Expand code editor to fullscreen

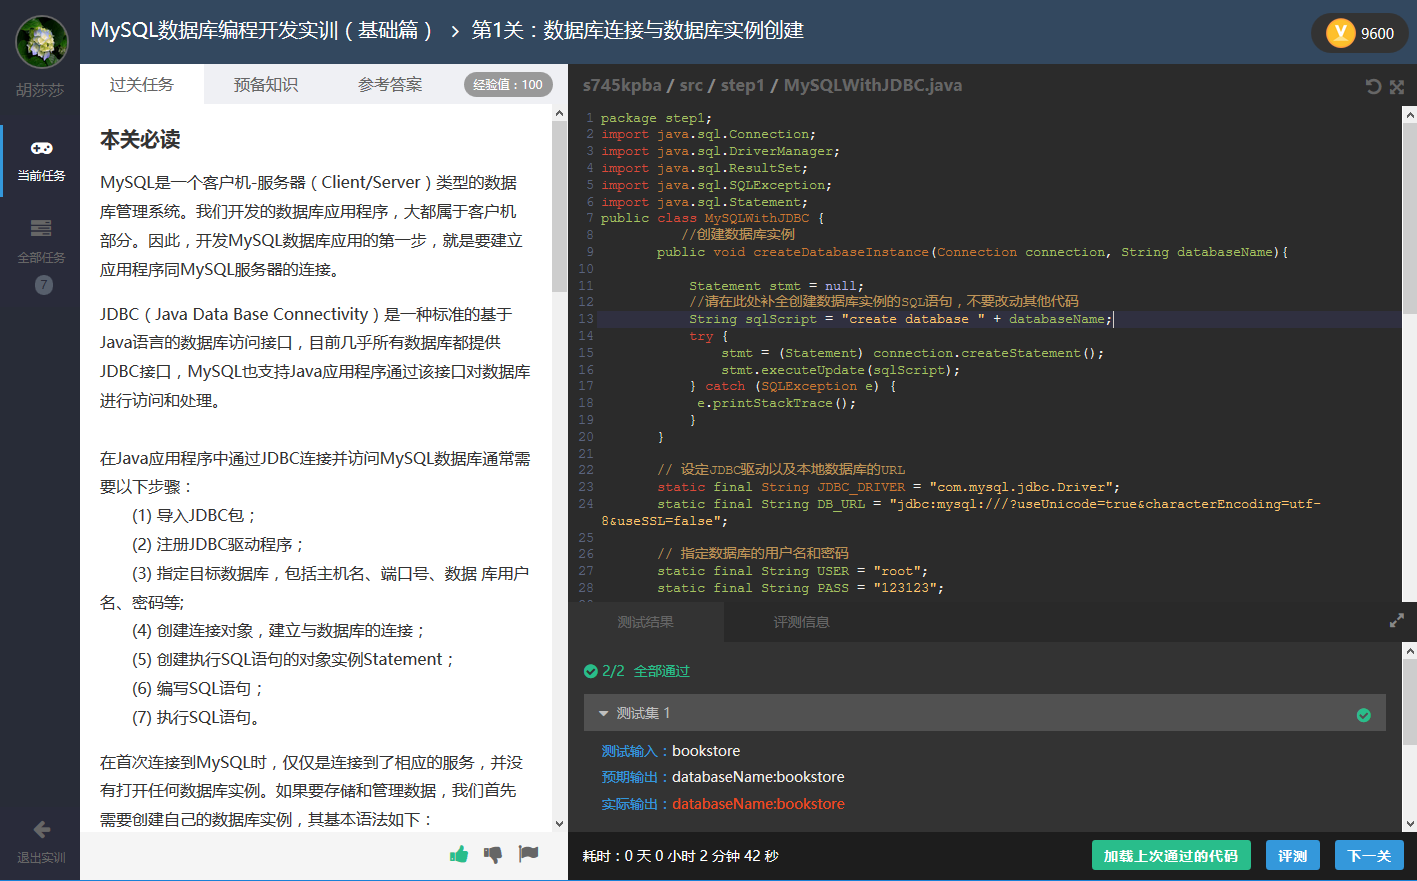point(1397,87)
